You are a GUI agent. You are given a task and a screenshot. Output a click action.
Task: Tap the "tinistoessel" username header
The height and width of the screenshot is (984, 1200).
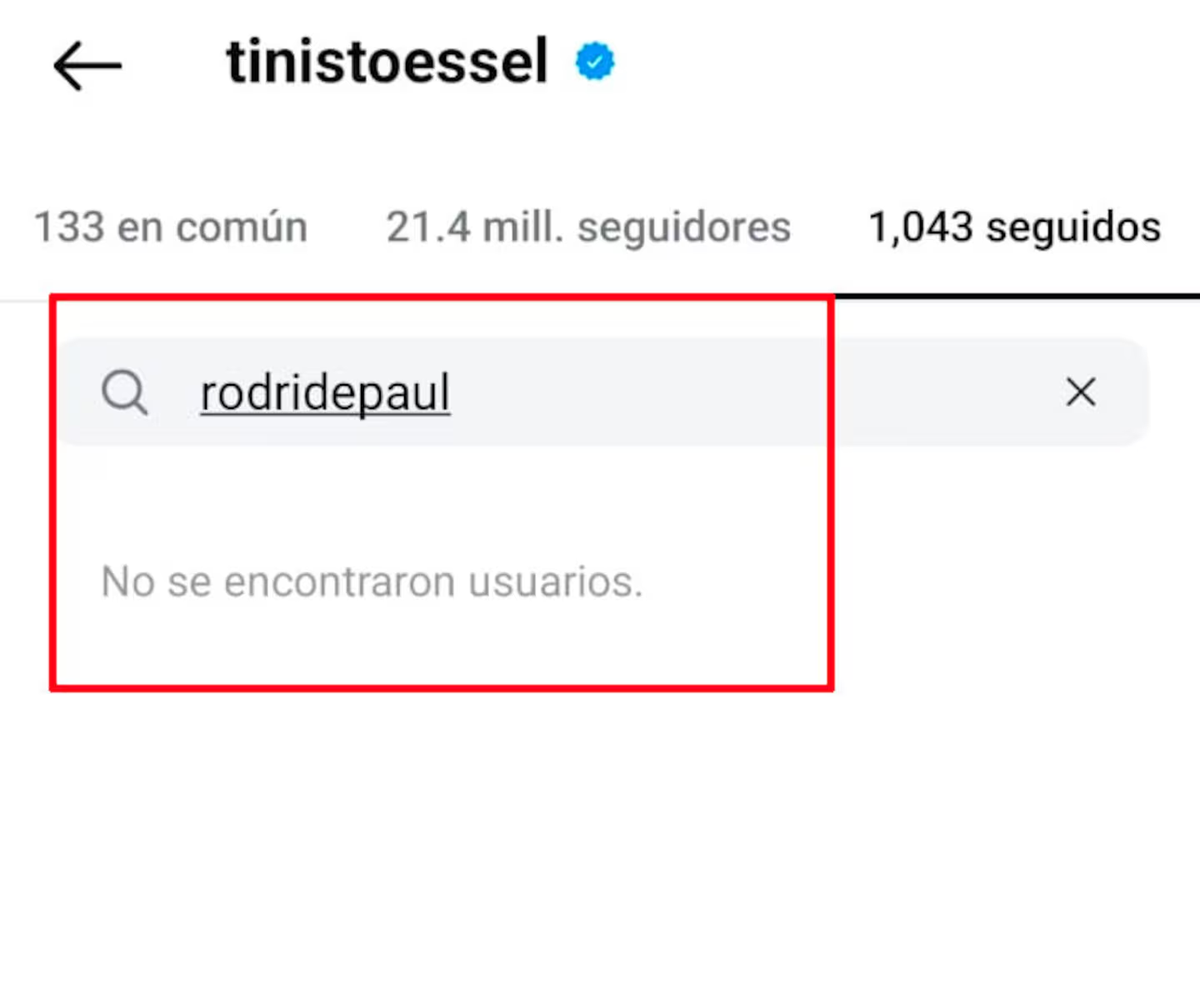tap(388, 64)
